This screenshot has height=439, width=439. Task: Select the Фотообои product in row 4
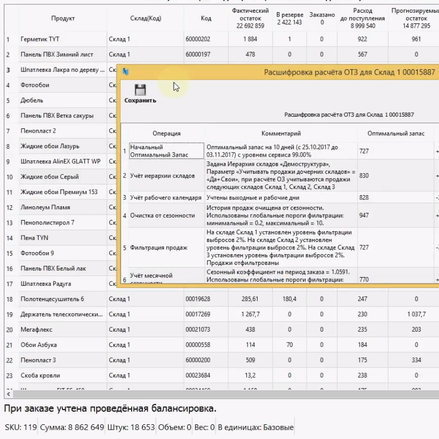[35, 85]
